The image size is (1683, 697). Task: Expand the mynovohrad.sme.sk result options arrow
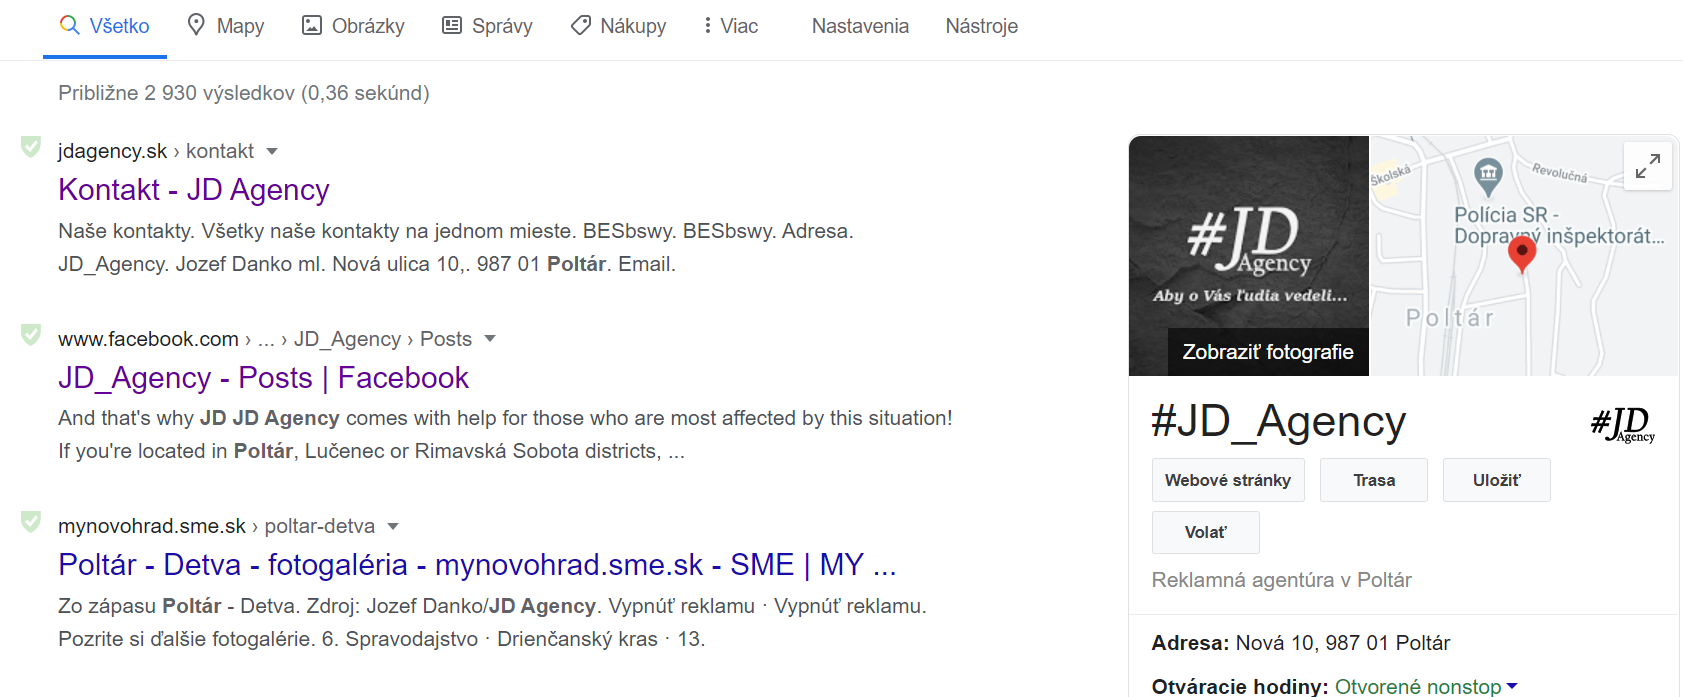tap(393, 526)
